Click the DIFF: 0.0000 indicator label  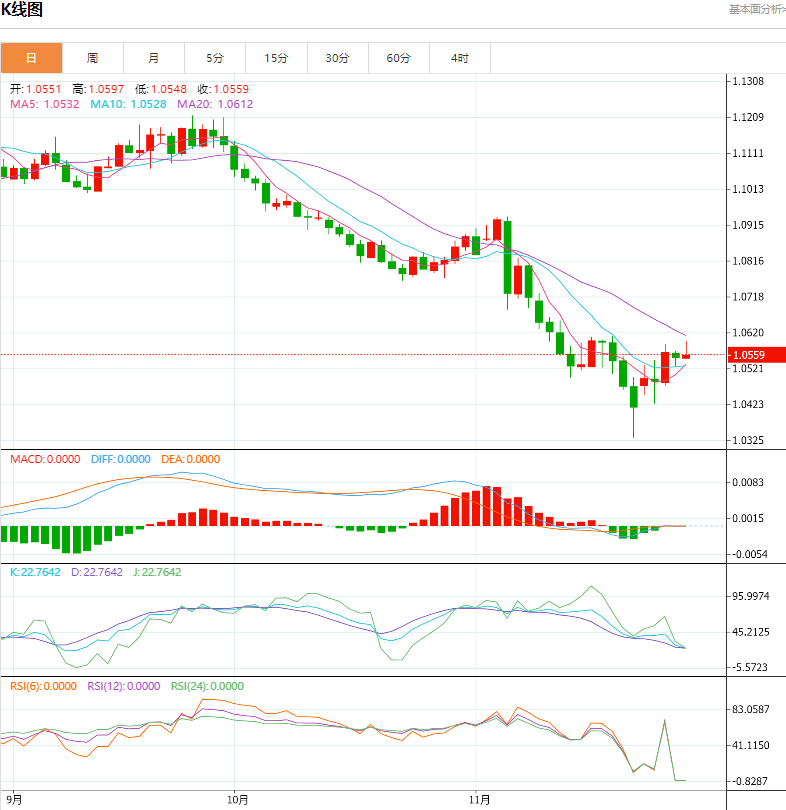pyautogui.click(x=121, y=459)
